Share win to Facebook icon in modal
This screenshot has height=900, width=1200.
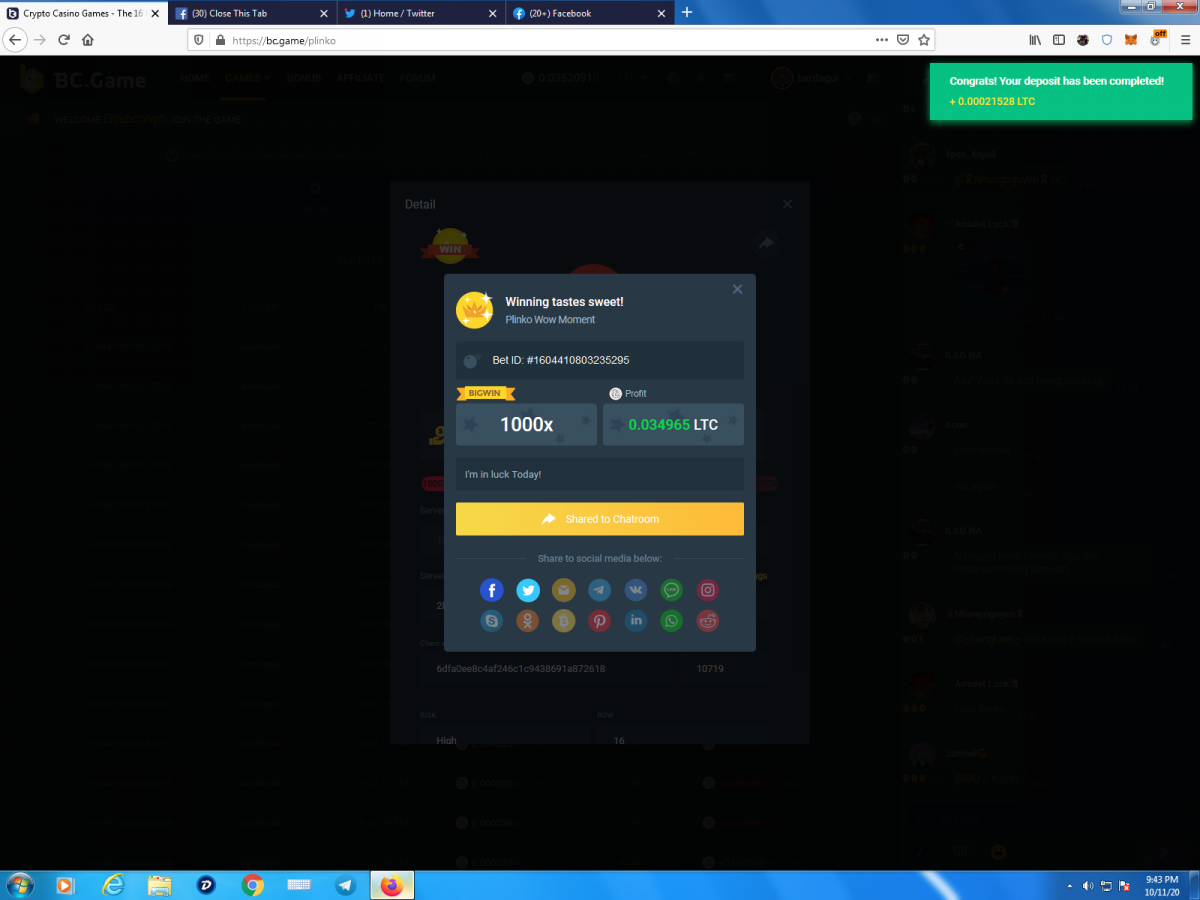pyautogui.click(x=492, y=591)
